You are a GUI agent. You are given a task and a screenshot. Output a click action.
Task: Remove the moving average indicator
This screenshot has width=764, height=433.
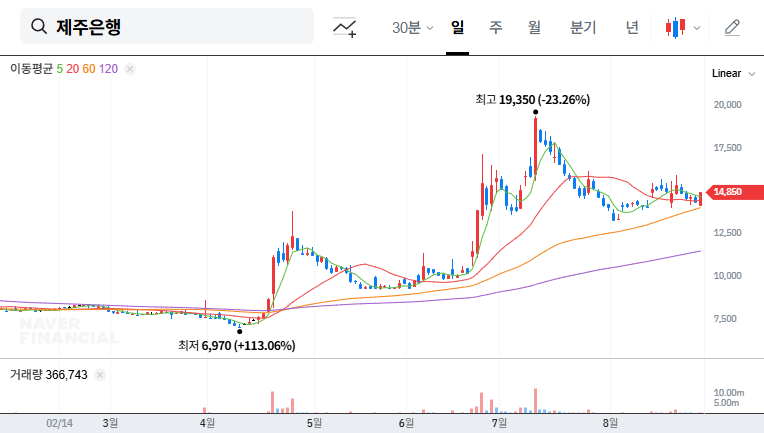130,69
